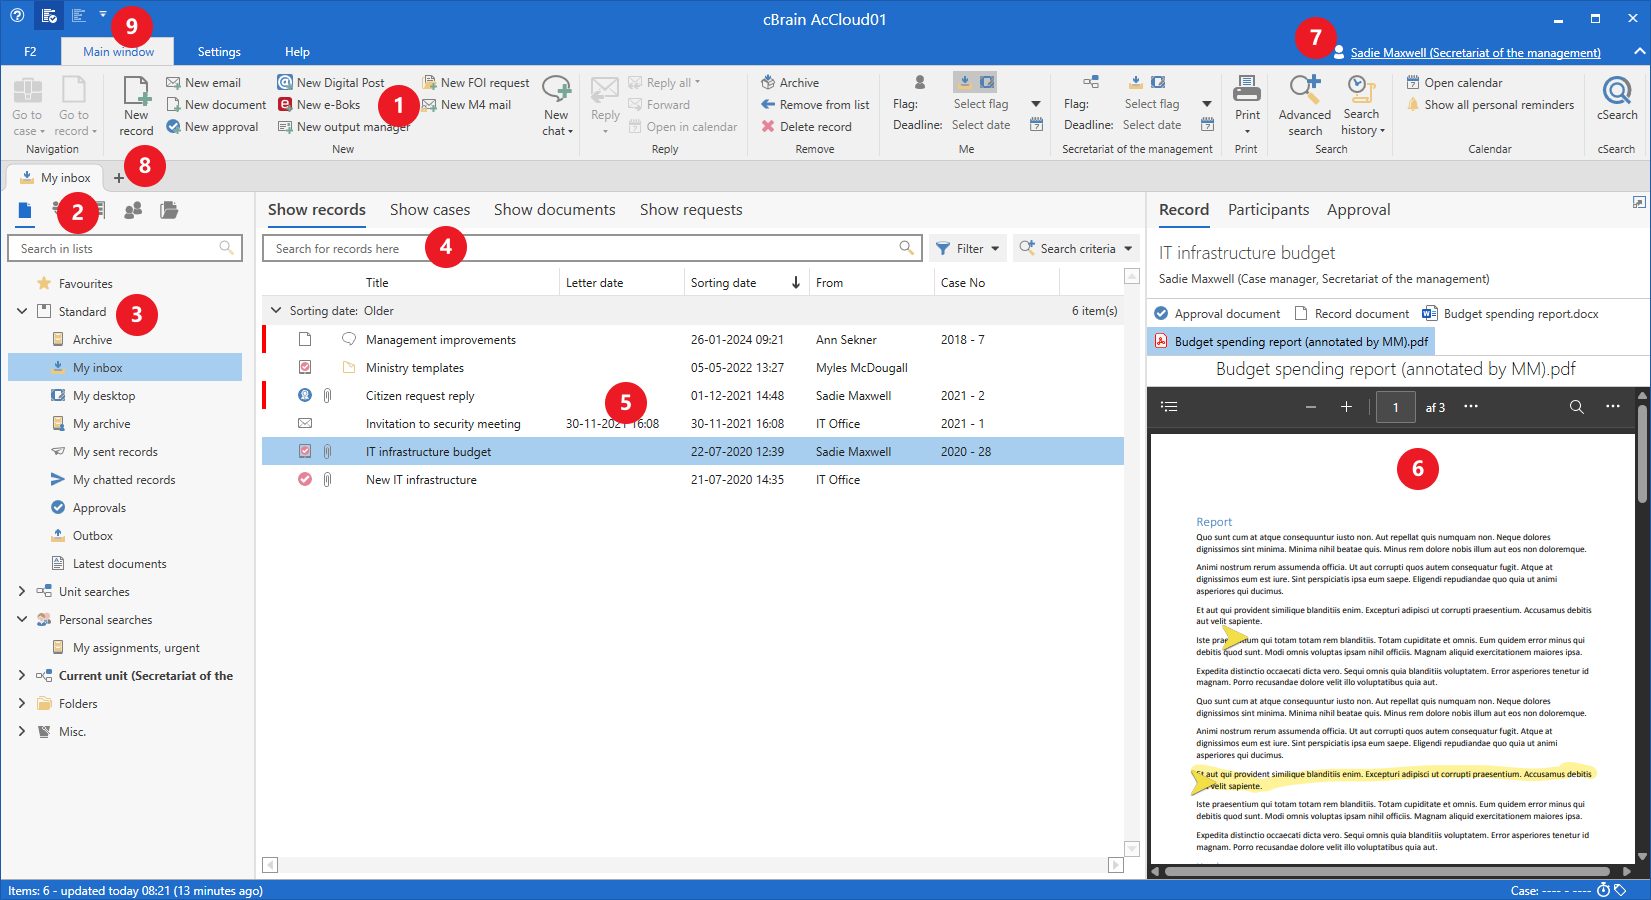Open PDF table of contents sidebar

pos(1169,407)
